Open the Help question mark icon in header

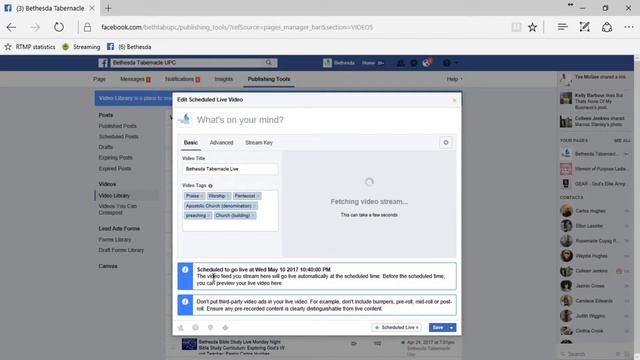pyautogui.click(x=447, y=63)
